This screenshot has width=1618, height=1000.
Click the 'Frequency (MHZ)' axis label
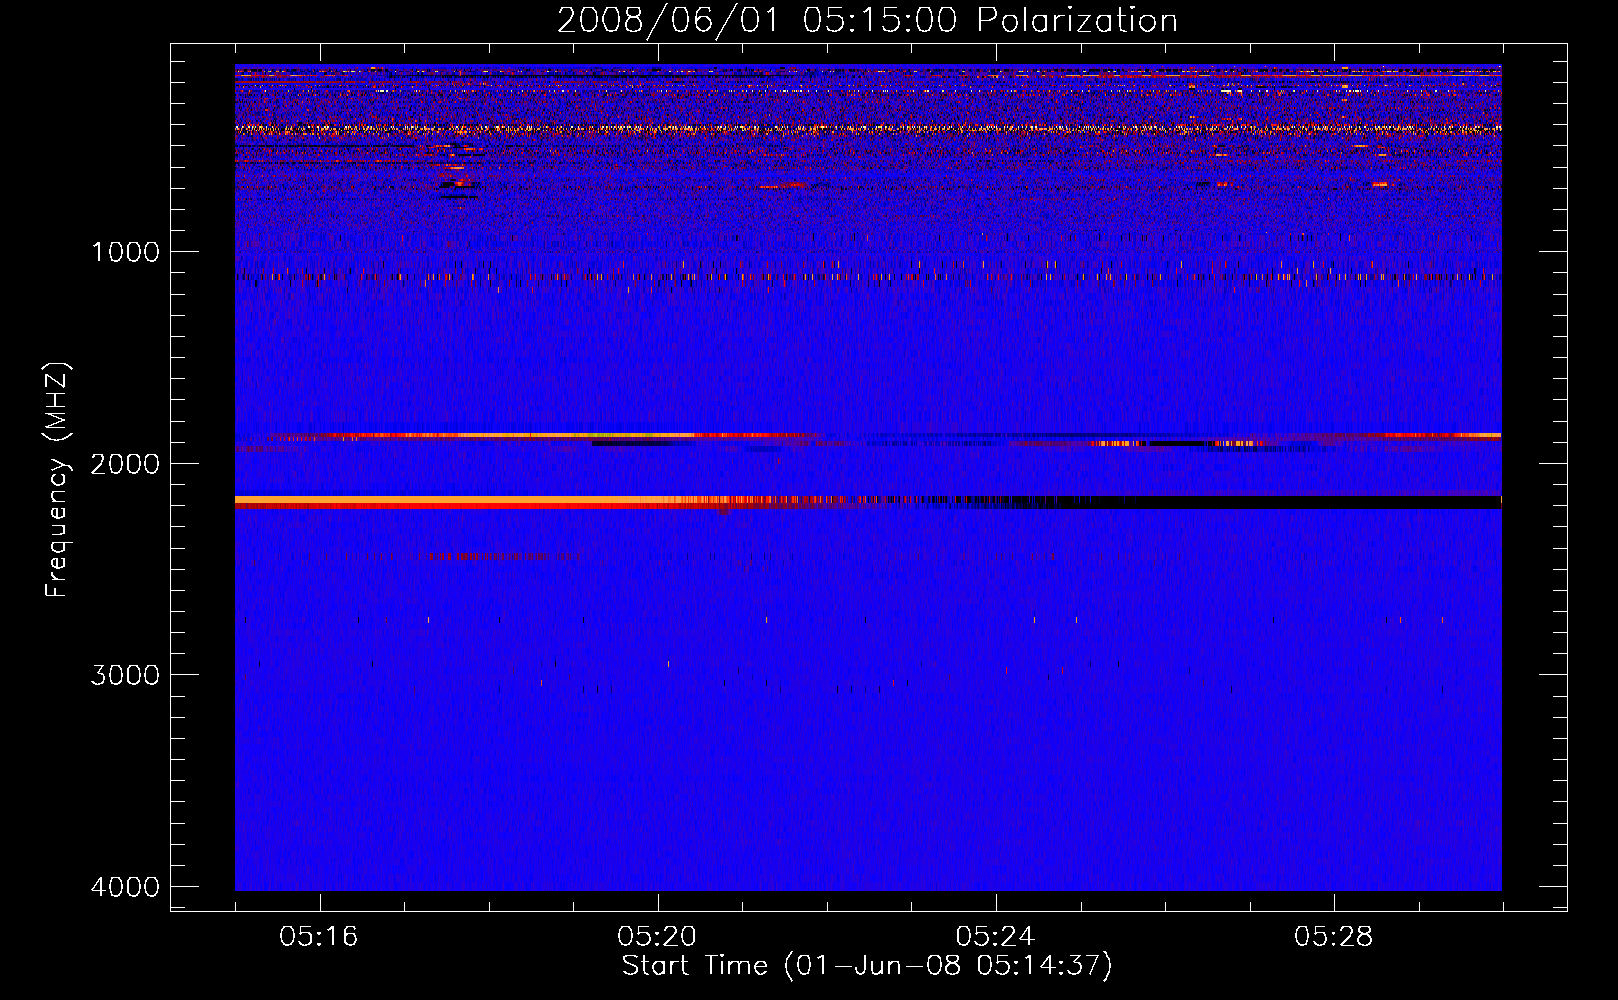pyautogui.click(x=56, y=480)
